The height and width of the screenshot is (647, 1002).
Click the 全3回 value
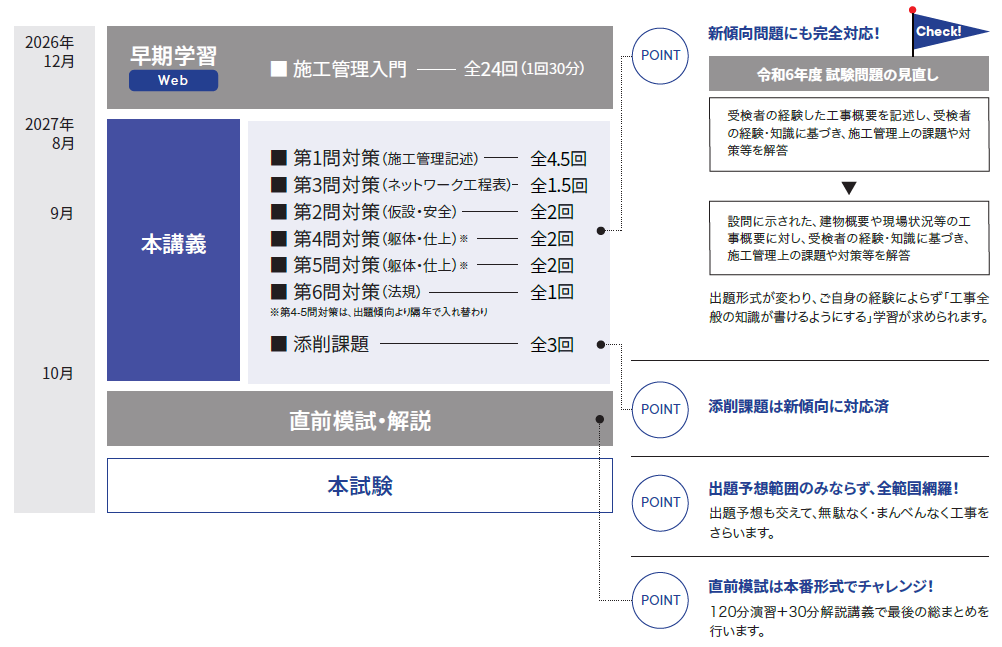(551, 345)
